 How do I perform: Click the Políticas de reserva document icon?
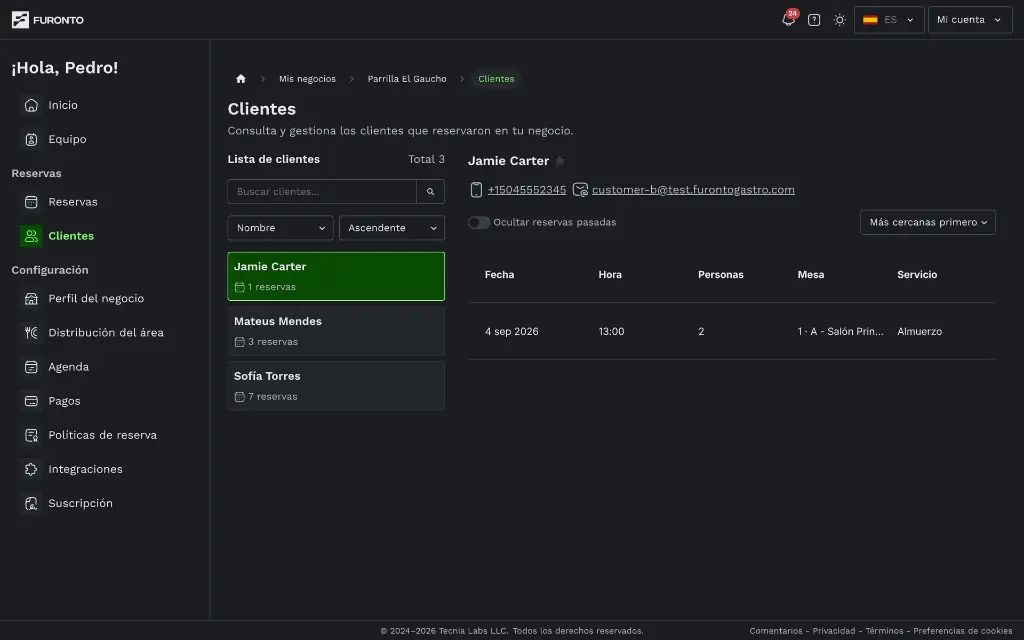coord(31,435)
